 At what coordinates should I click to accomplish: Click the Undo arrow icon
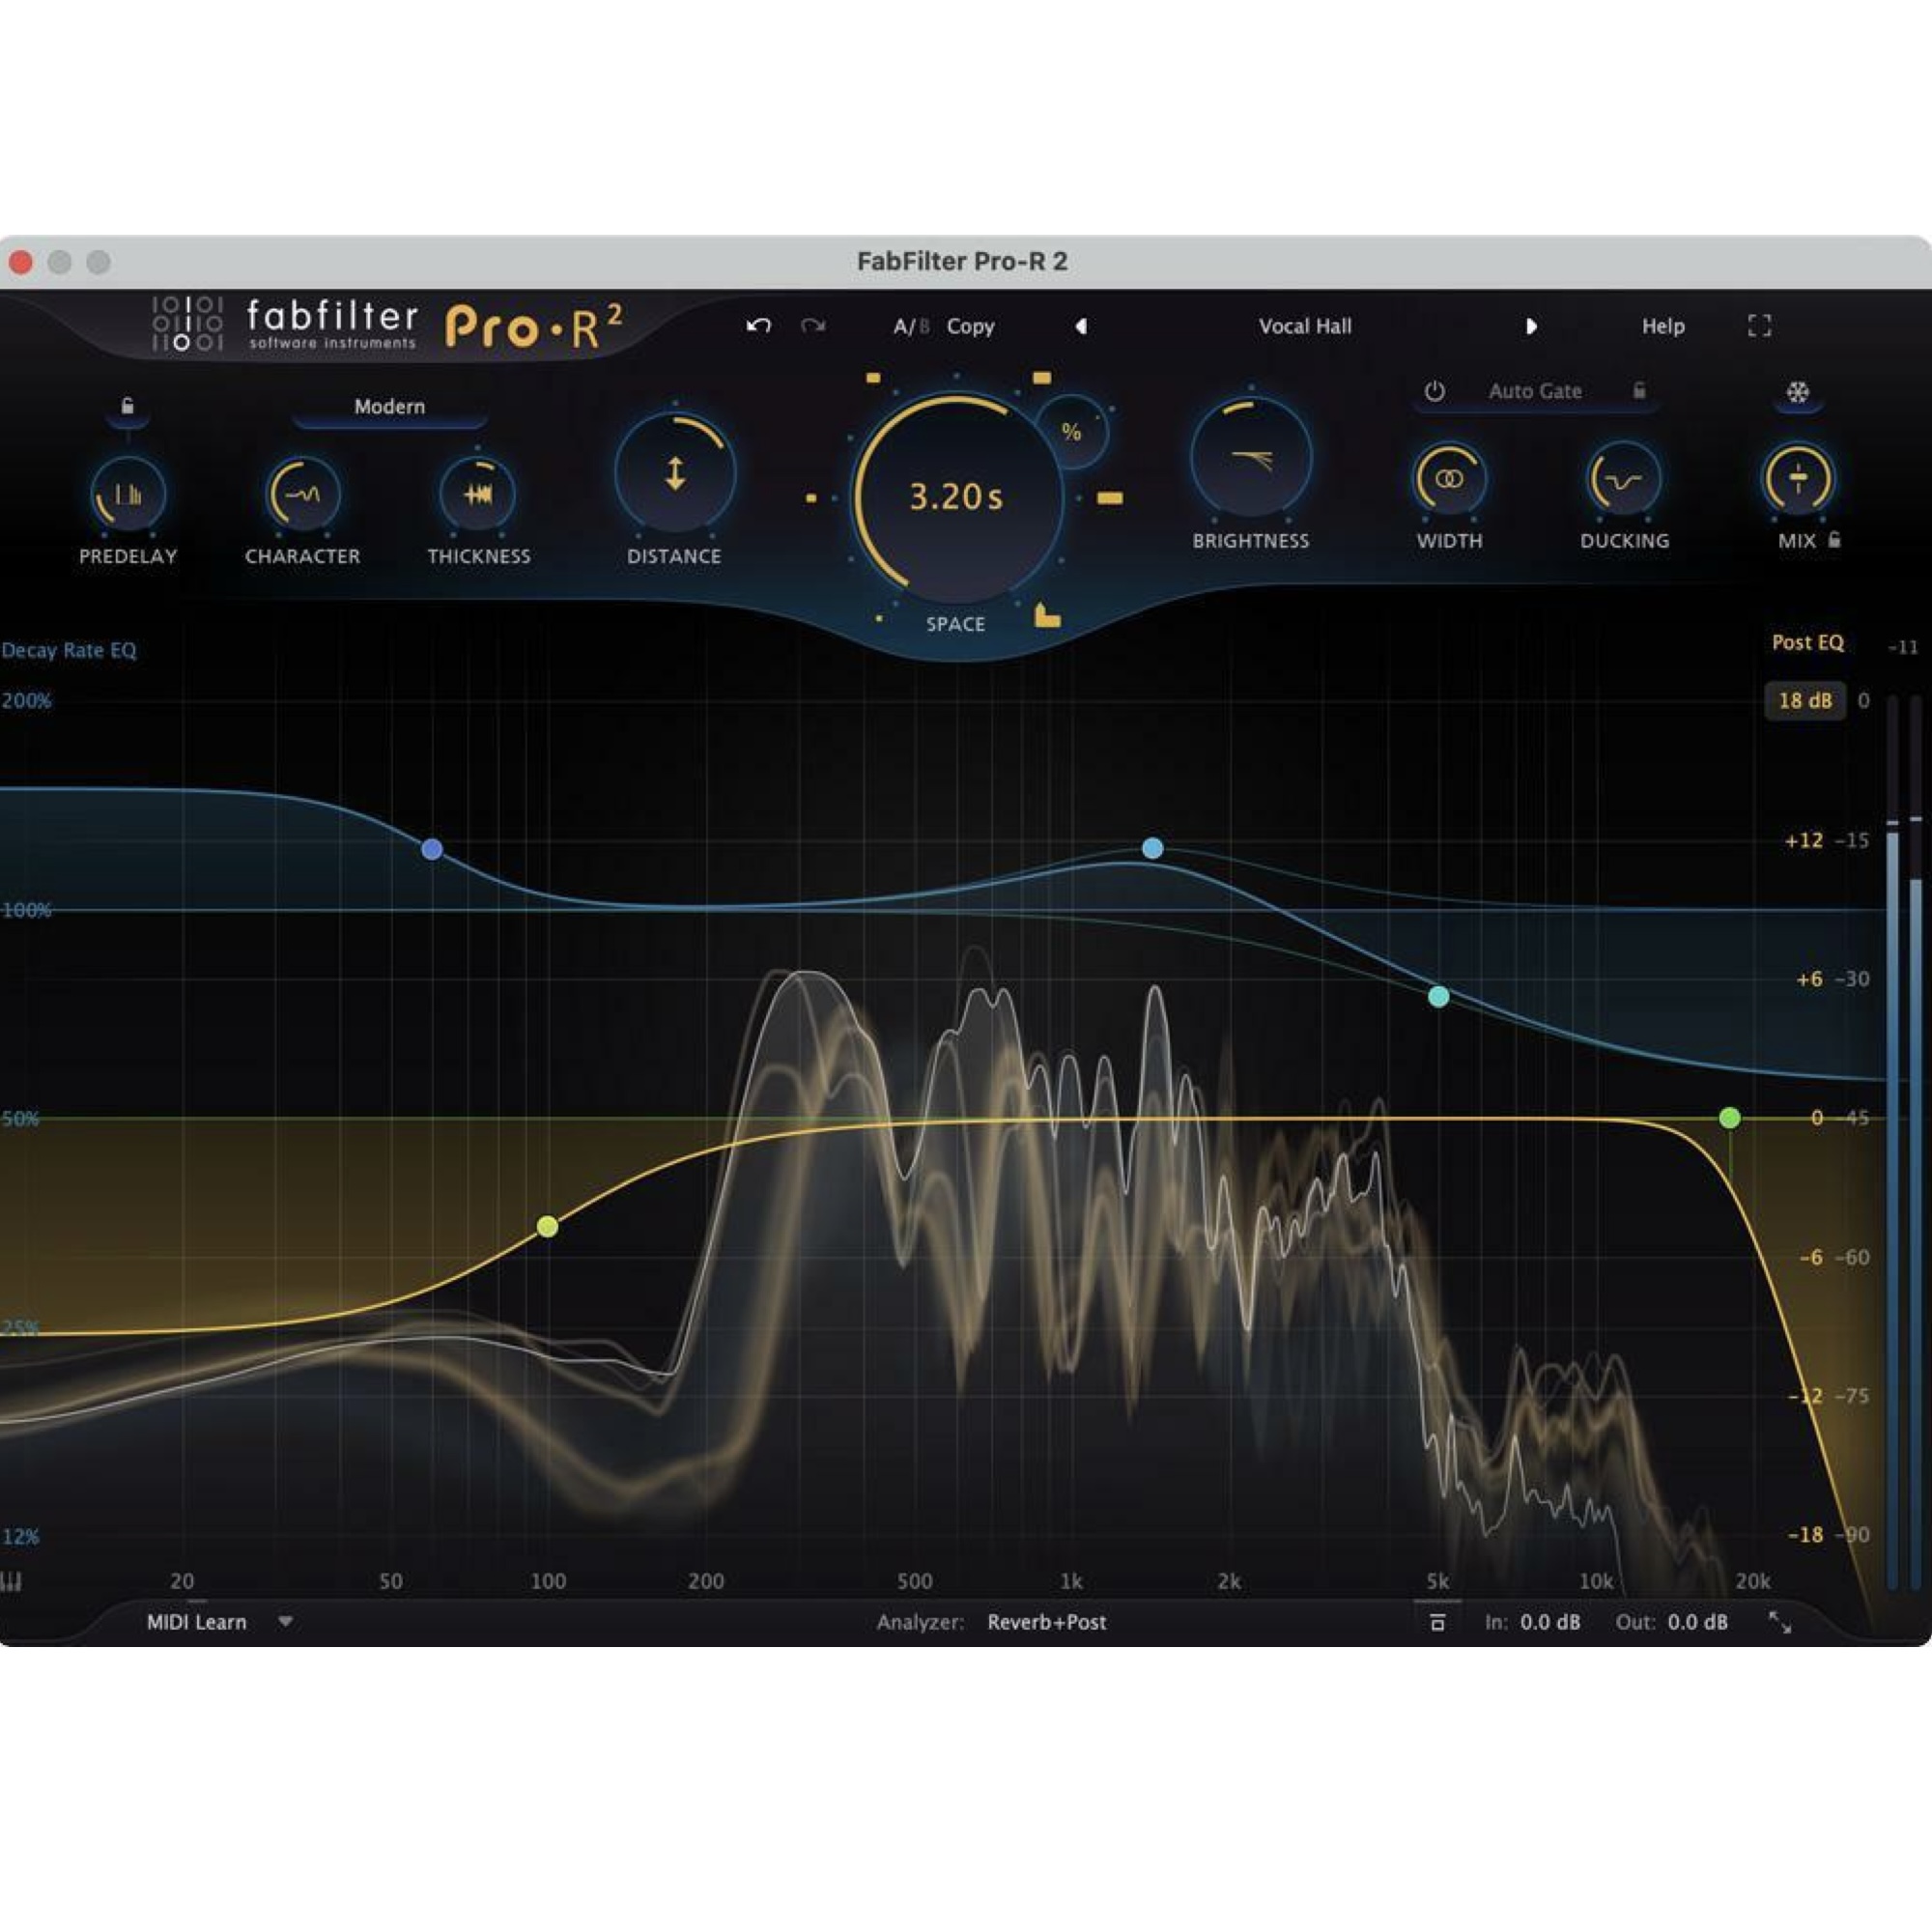pyautogui.click(x=759, y=326)
